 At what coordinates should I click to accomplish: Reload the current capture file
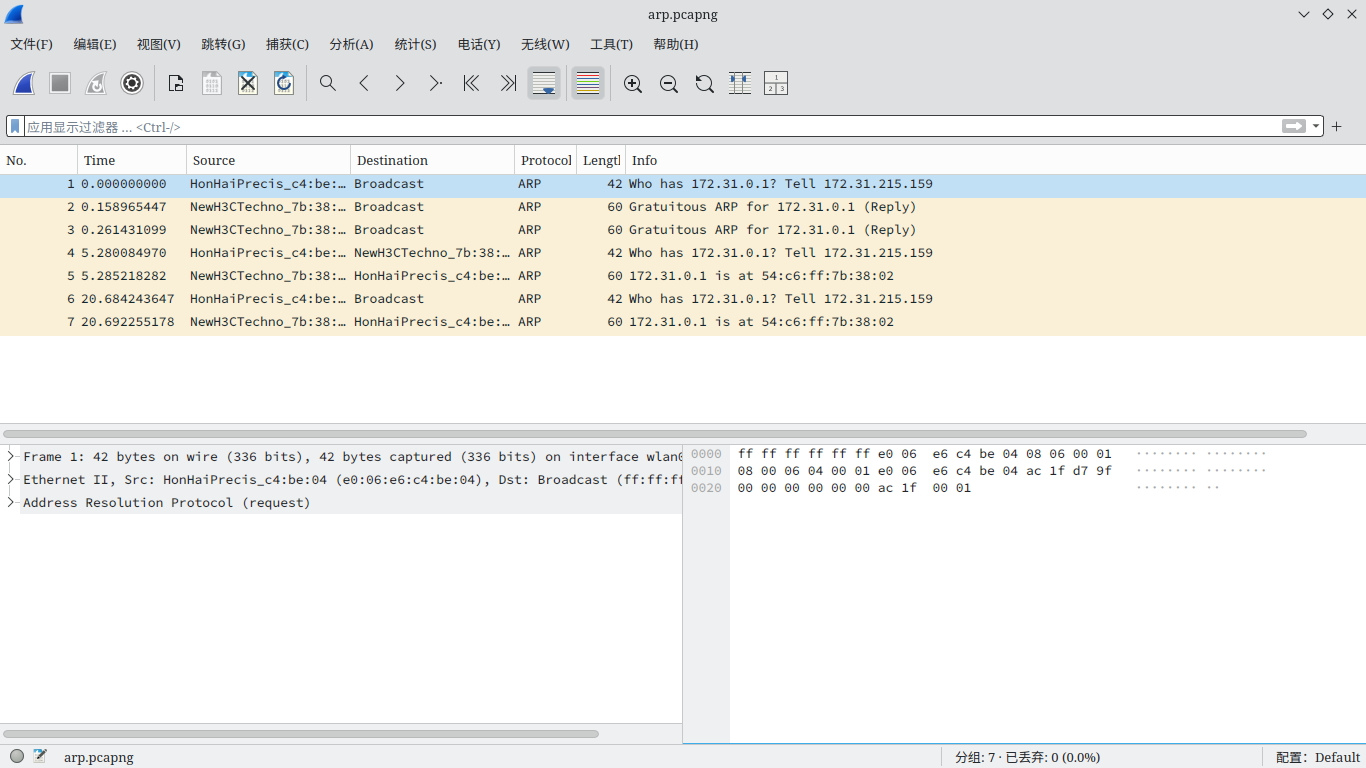pyautogui.click(x=284, y=84)
